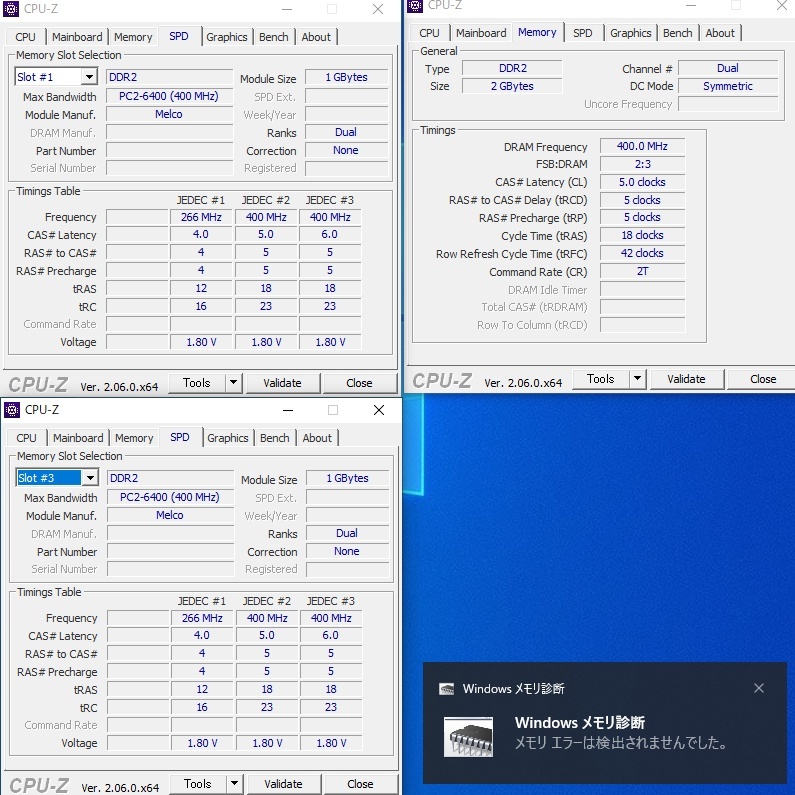Switch to Mainboard tab in the Slot #3 window

pyautogui.click(x=78, y=438)
